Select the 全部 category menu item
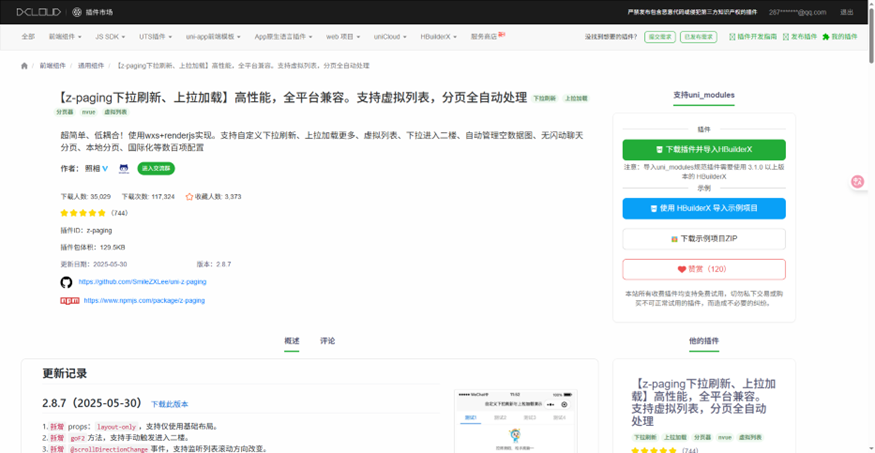The height and width of the screenshot is (453, 875). tap(28, 36)
